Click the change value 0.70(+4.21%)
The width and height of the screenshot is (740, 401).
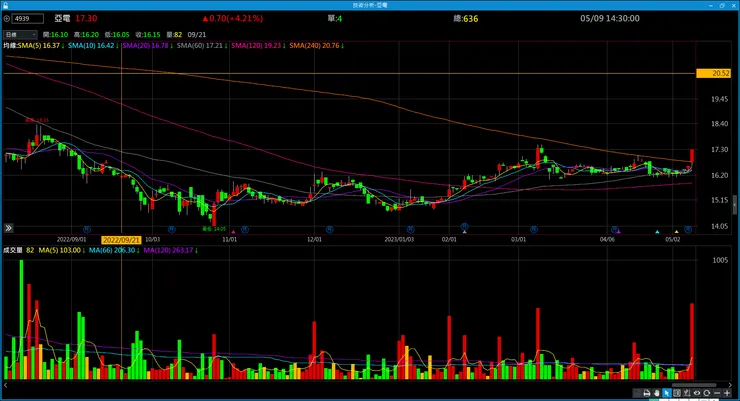232,18
